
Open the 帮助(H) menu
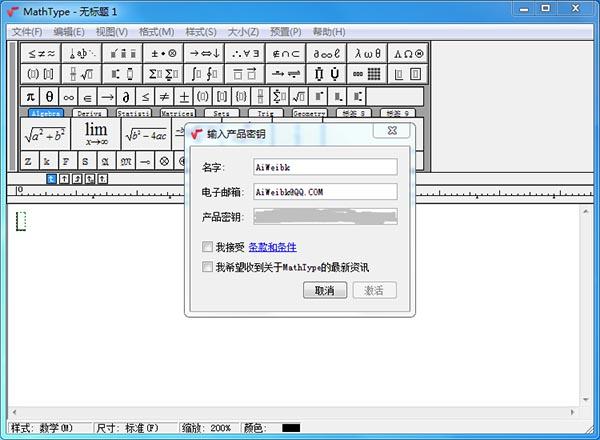pyautogui.click(x=329, y=32)
